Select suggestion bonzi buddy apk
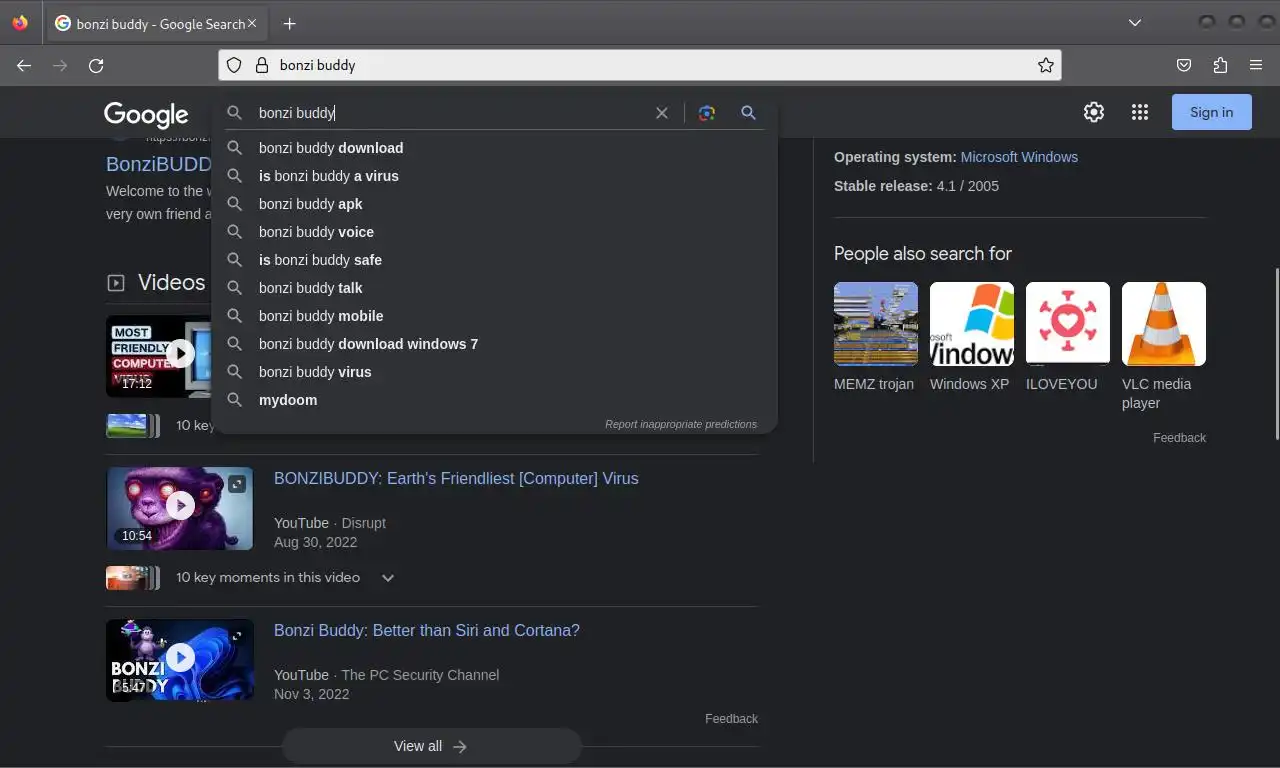The image size is (1280, 768). tap(494, 204)
